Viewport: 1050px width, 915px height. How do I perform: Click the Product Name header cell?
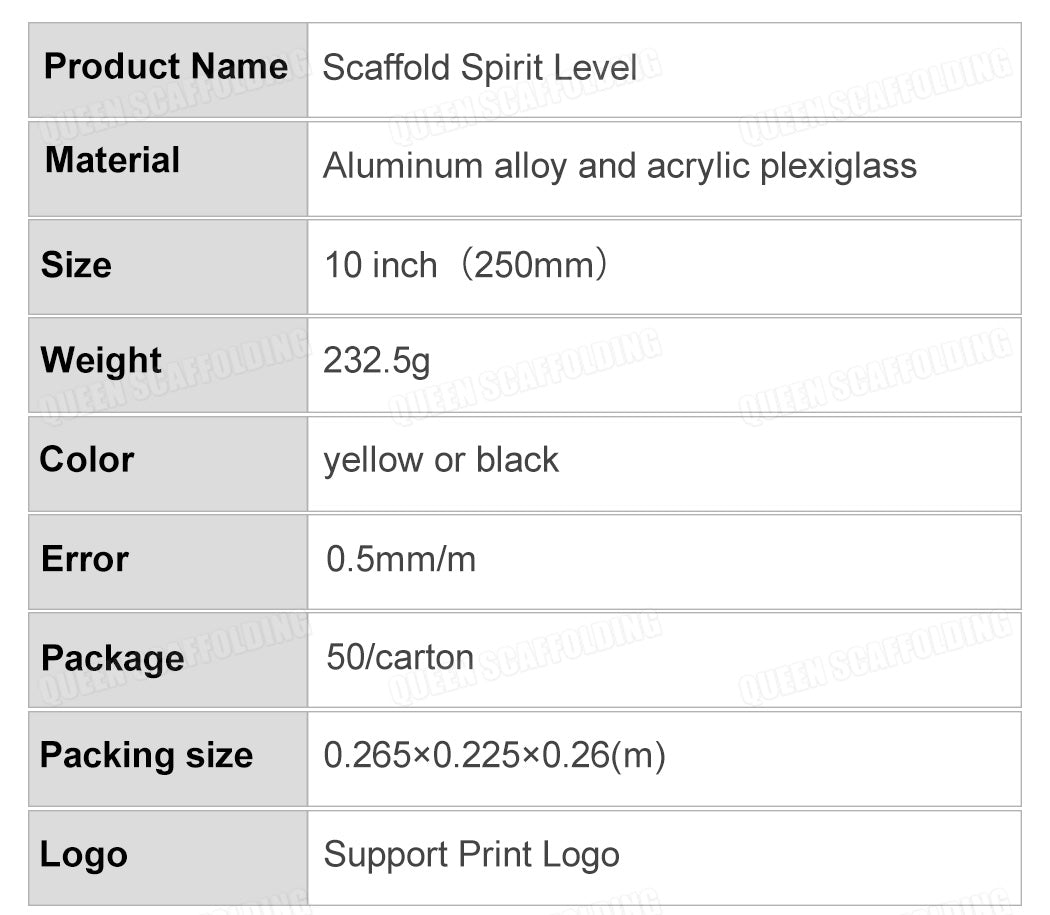166,67
